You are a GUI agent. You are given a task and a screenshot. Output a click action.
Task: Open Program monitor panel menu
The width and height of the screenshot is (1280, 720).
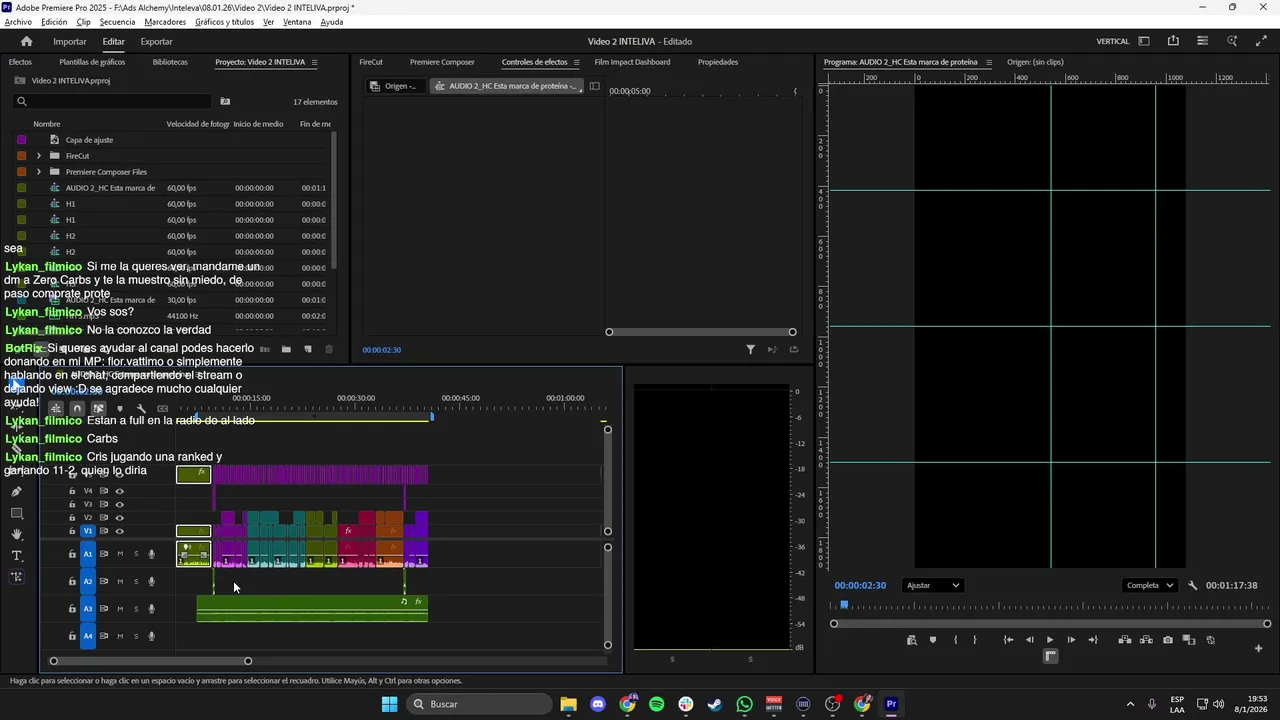(989, 62)
